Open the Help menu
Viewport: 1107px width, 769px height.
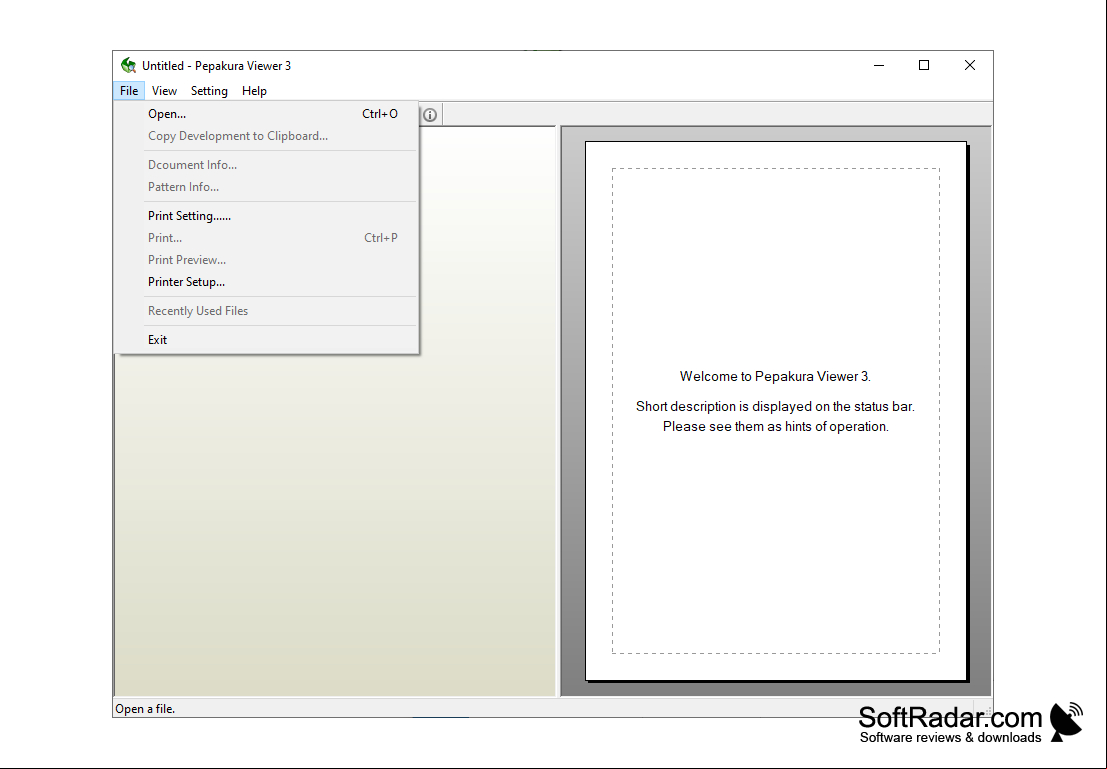254,90
